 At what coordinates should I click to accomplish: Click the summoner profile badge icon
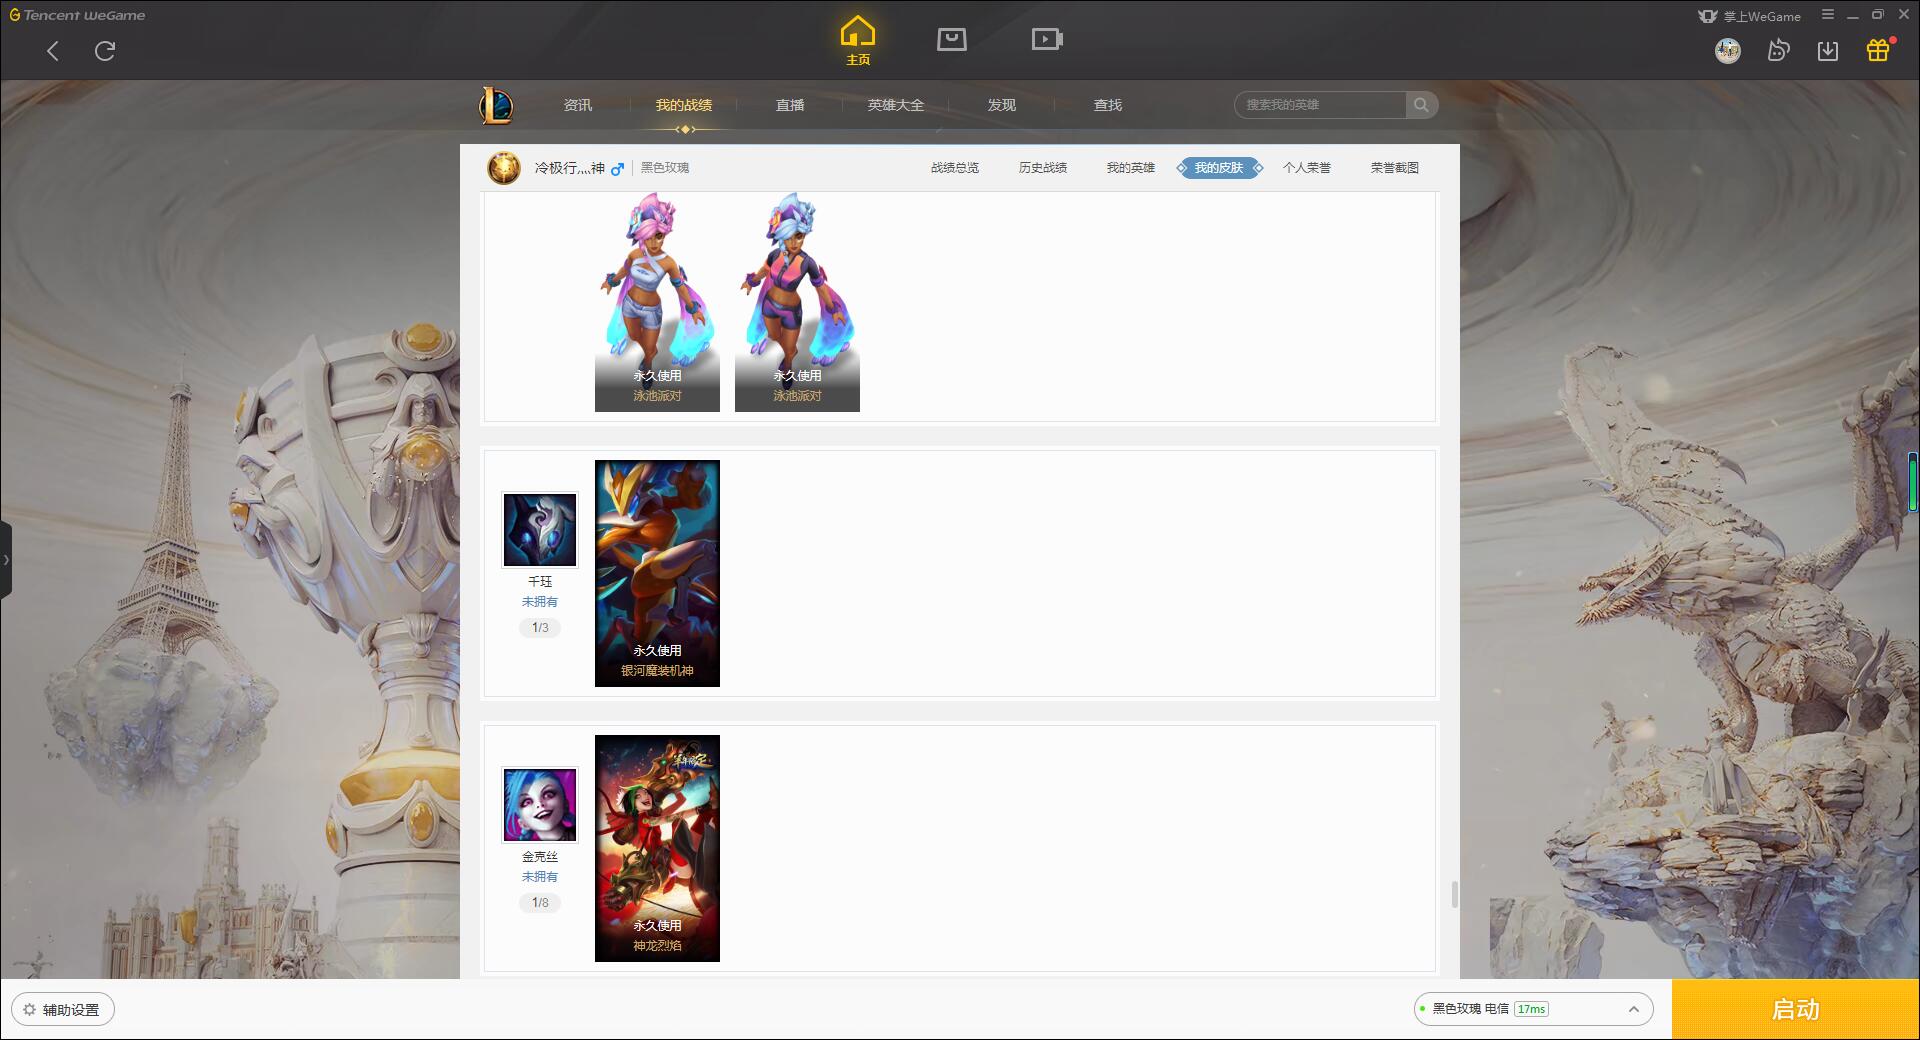[x=504, y=168]
